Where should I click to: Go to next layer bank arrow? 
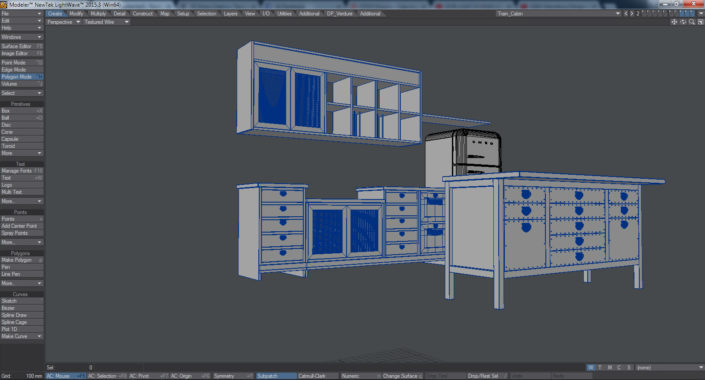pos(632,13)
